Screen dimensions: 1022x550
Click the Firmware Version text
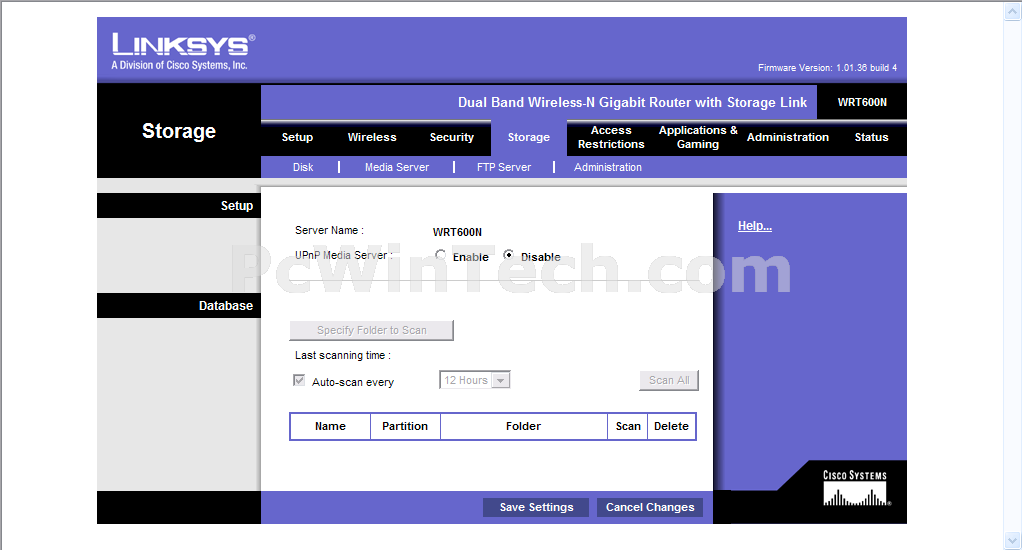point(827,68)
